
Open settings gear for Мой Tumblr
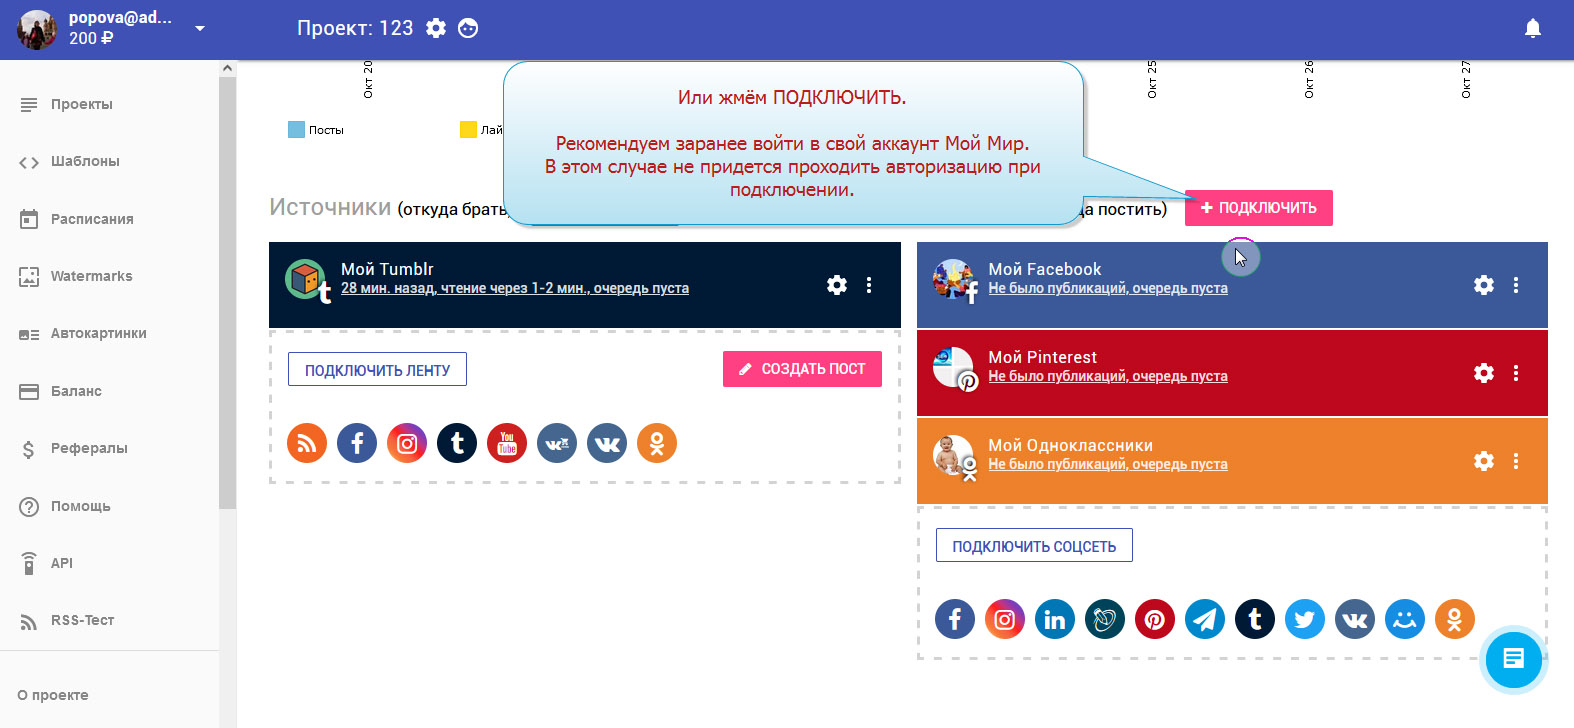click(x=837, y=285)
